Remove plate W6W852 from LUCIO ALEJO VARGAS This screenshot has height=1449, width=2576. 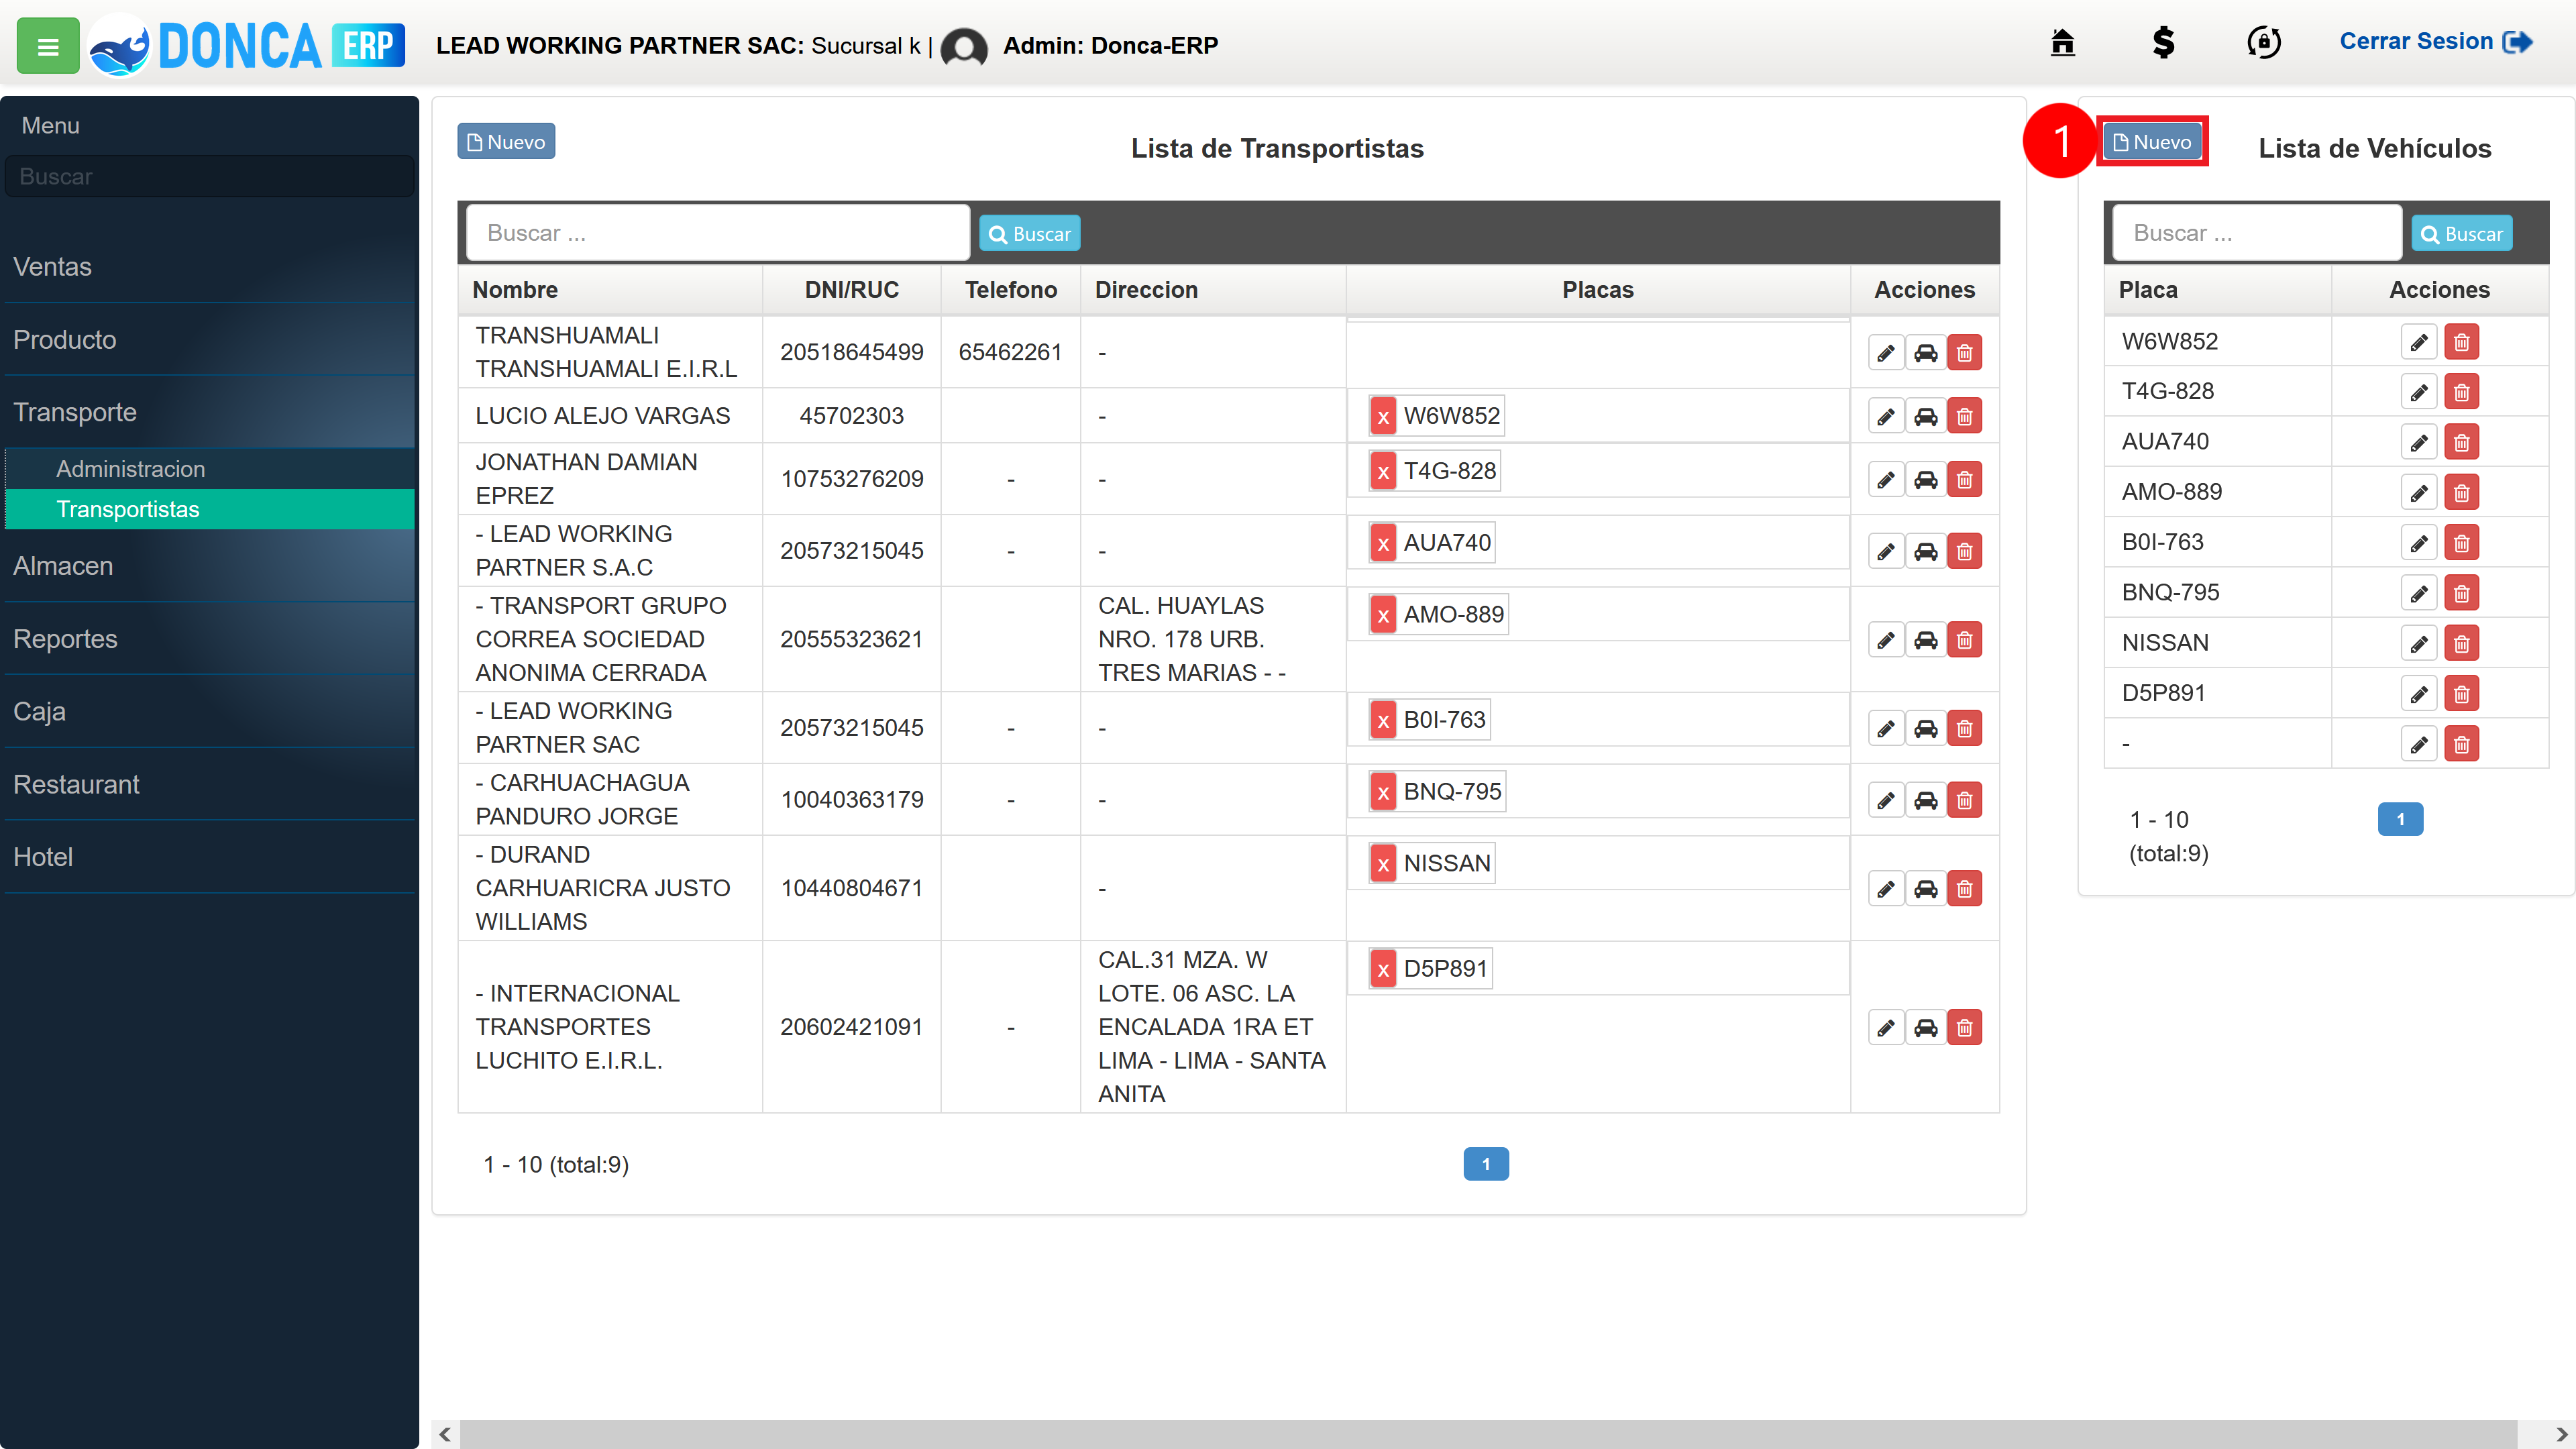[x=1383, y=416]
